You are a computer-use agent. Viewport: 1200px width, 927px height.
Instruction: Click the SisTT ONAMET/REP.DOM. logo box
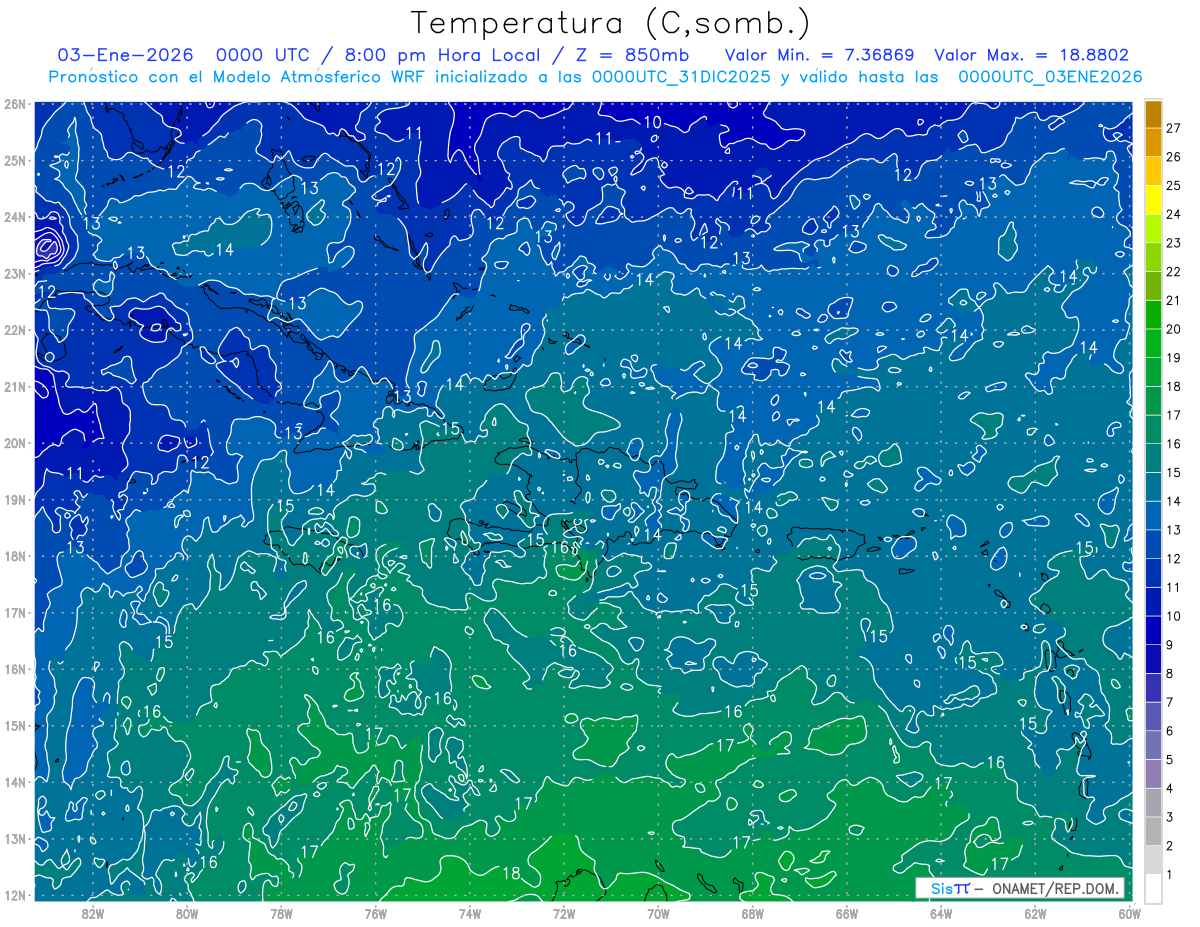point(1020,888)
